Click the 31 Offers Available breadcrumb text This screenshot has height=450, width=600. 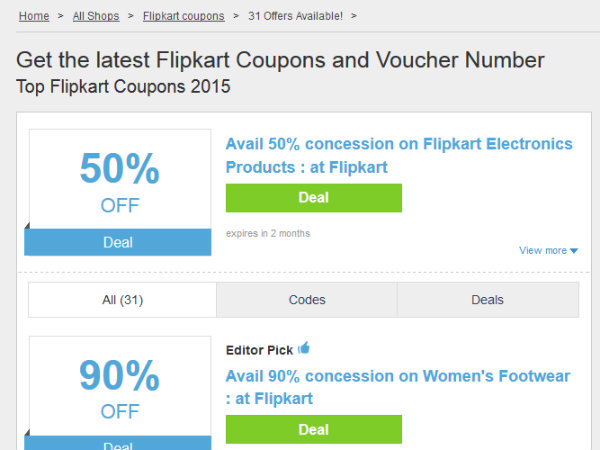(x=296, y=16)
